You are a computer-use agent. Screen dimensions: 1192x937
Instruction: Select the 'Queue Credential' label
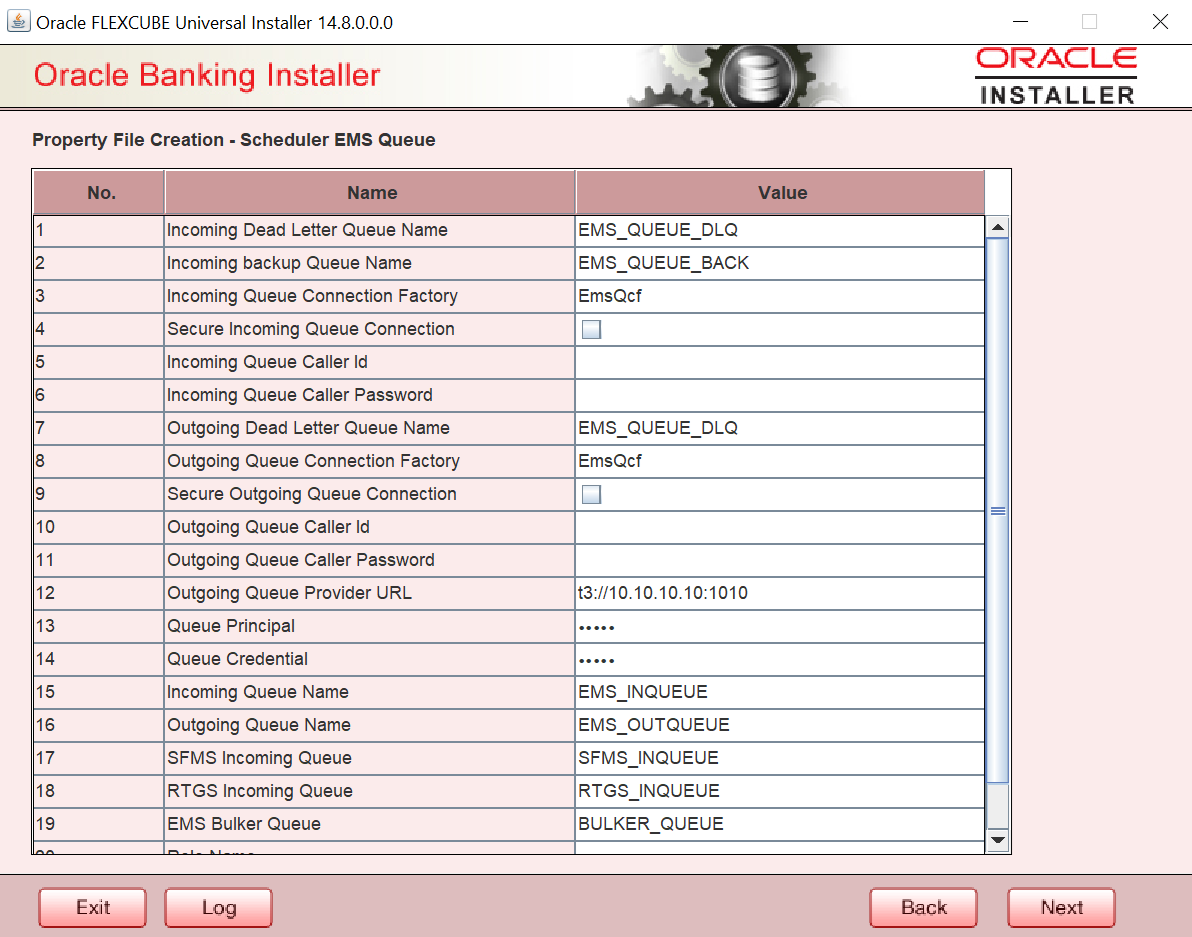click(237, 660)
